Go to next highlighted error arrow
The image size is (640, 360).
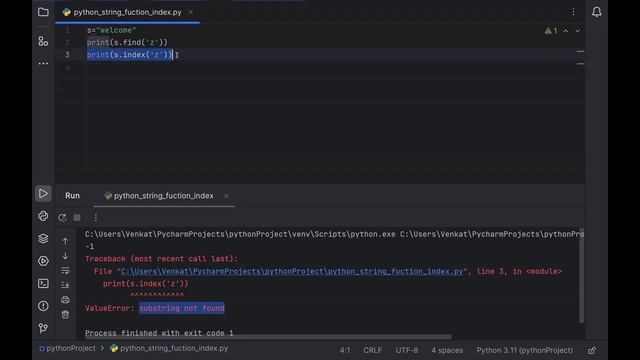click(578, 31)
